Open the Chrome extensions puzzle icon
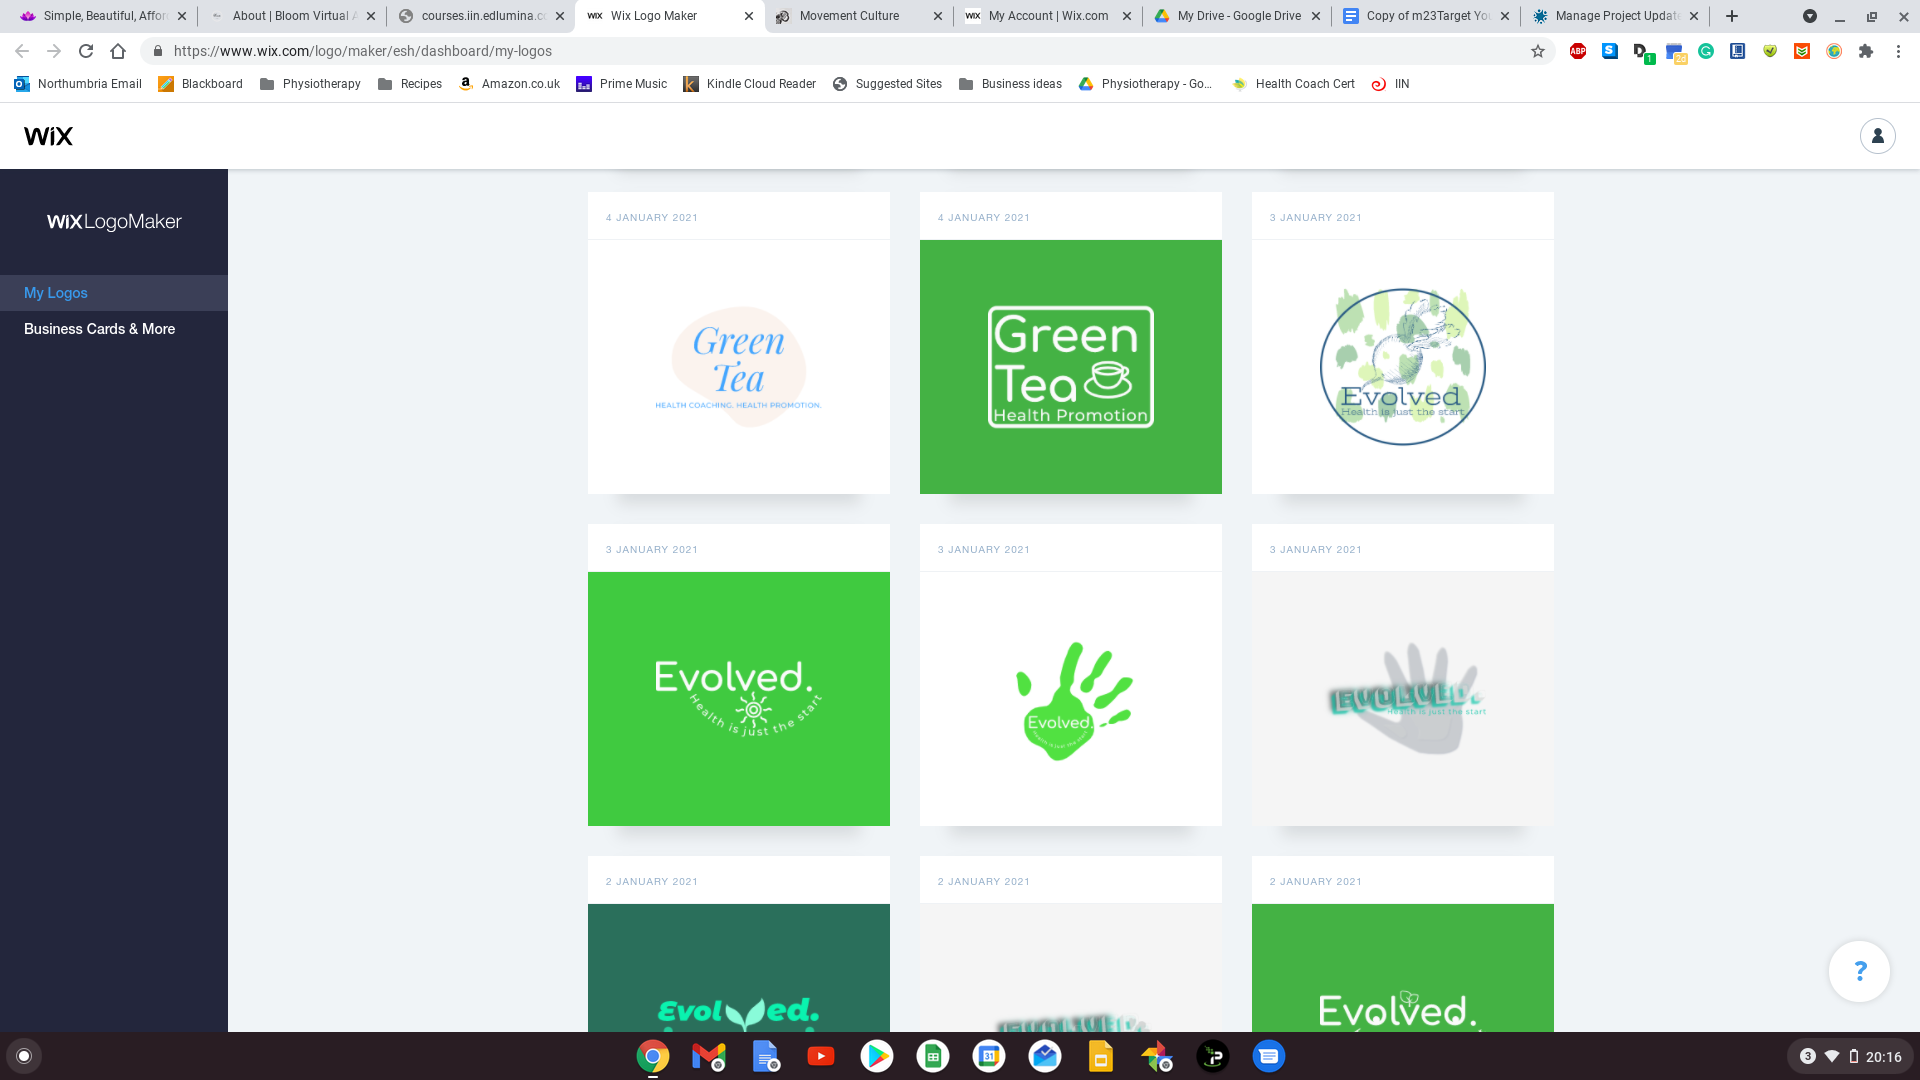Screen dimensions: 1920x1080 pyautogui.click(x=1866, y=51)
